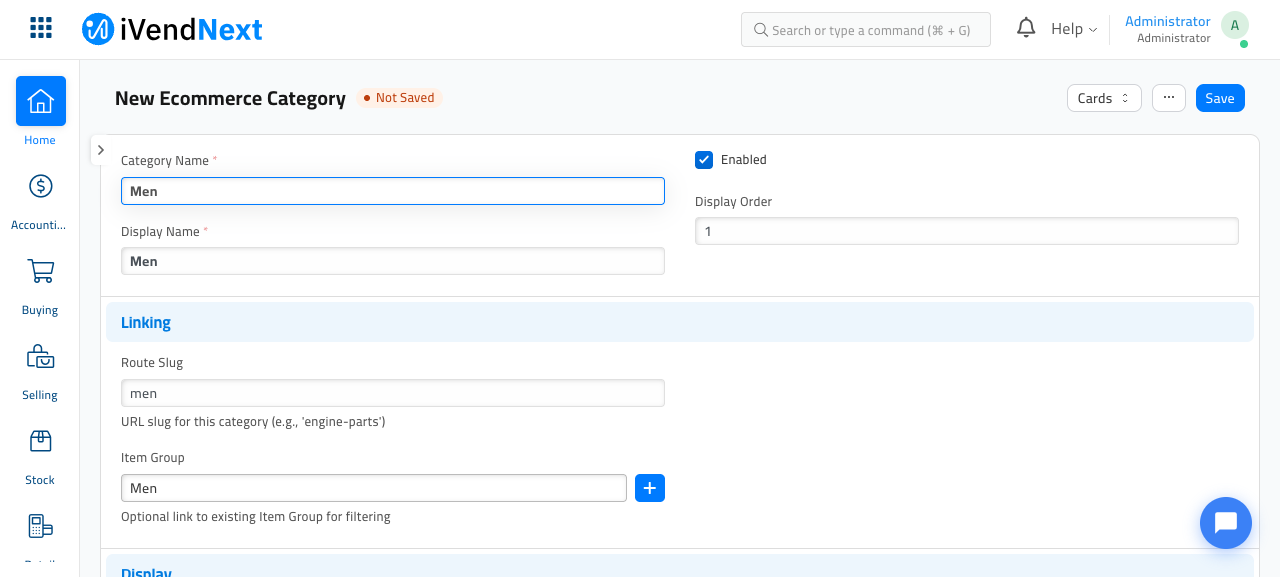
Task: Focus the Category Name field
Action: (x=393, y=191)
